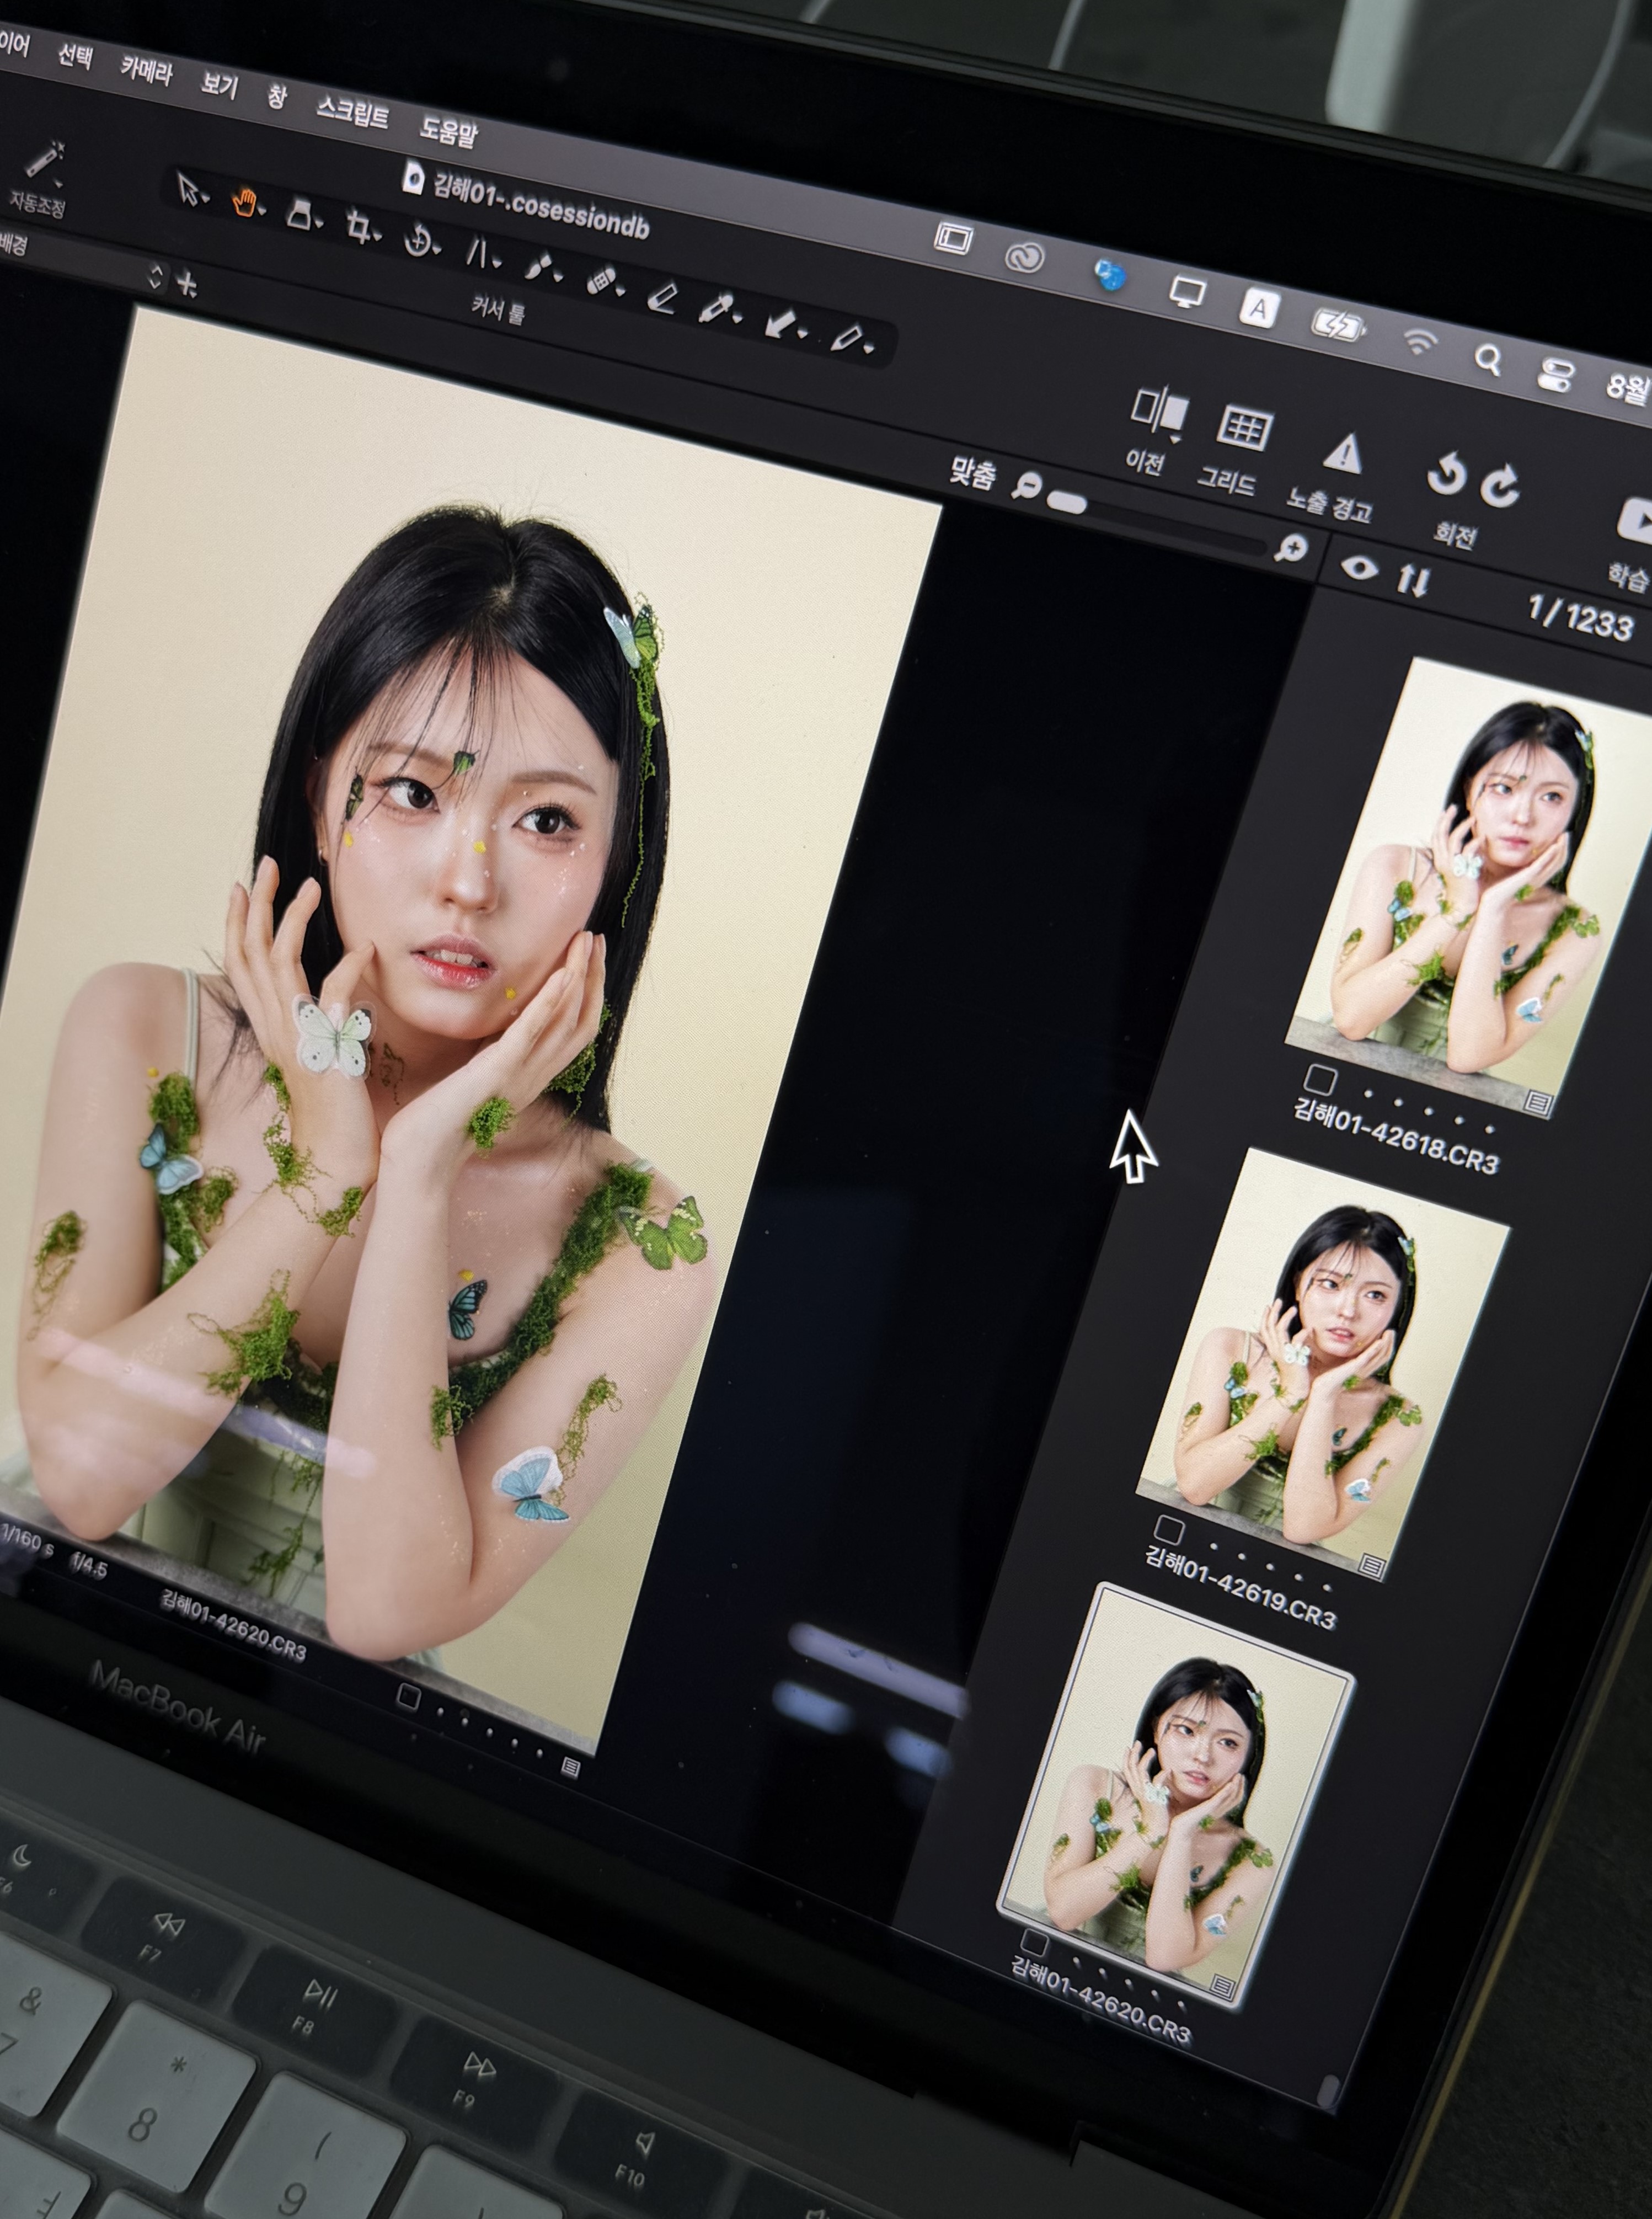Click the plus icon next to 배경

[x=186, y=285]
